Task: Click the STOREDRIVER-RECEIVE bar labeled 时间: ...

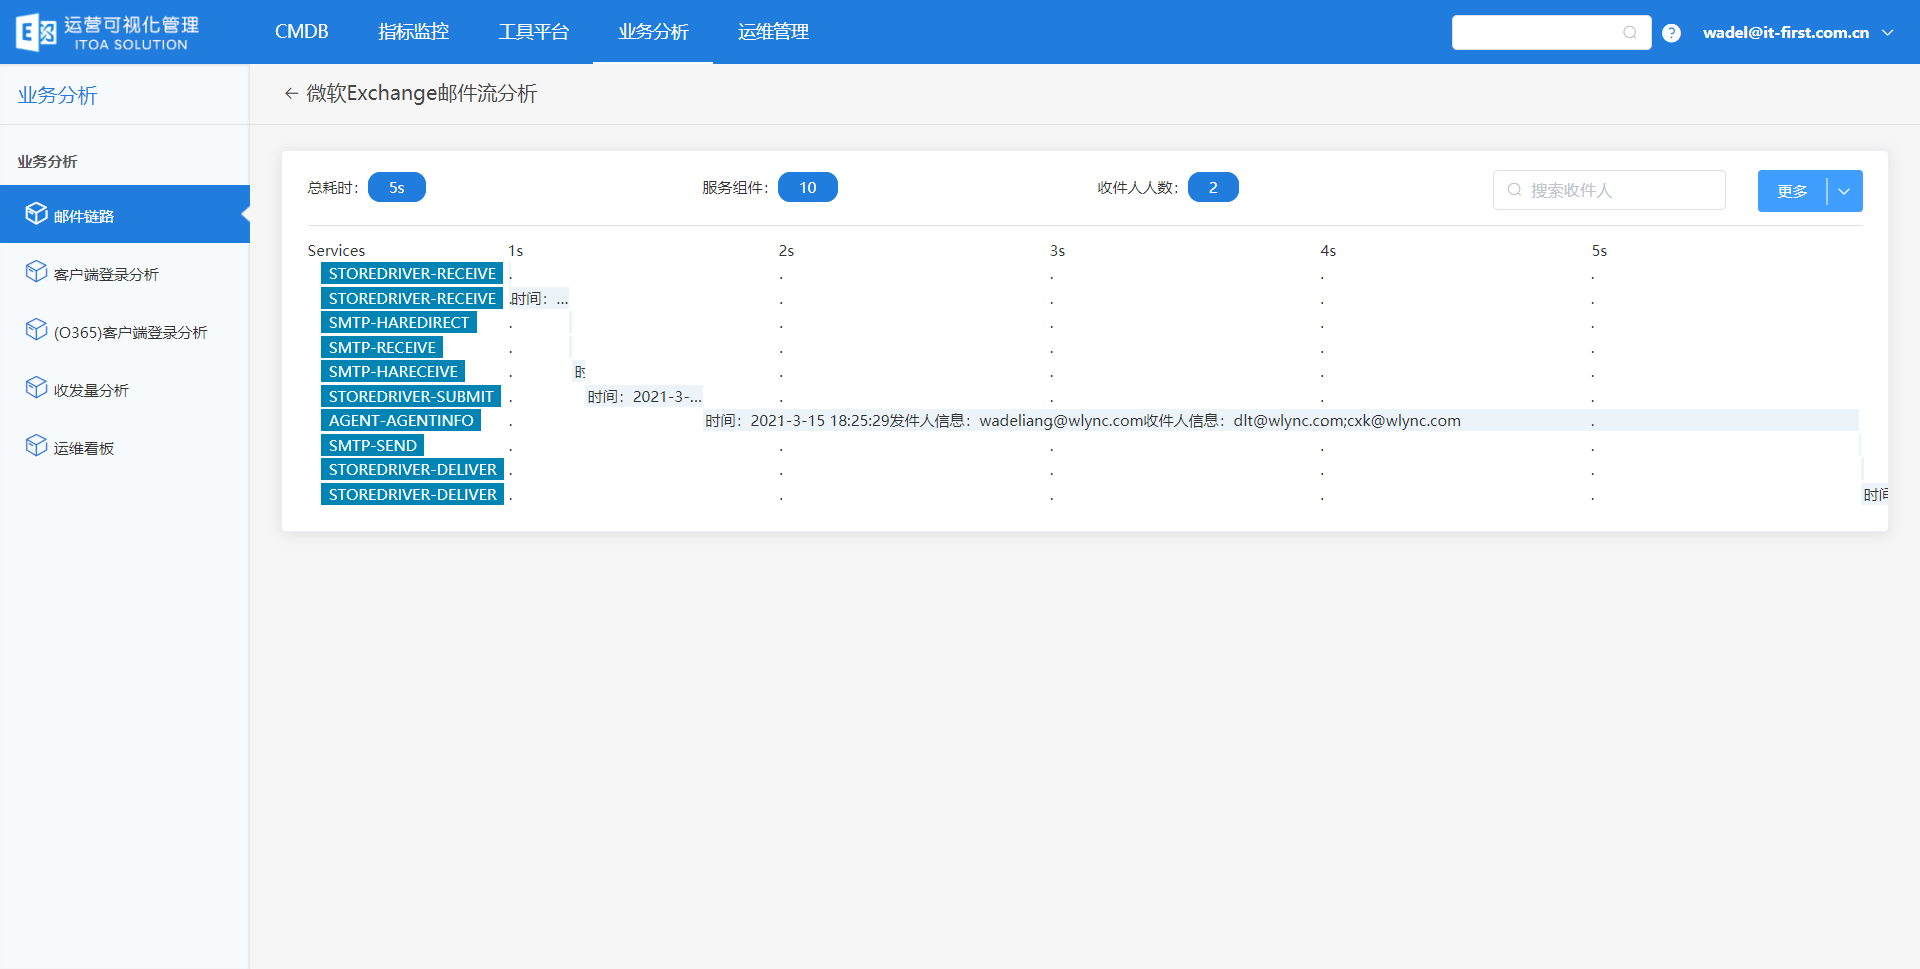Action: coord(539,298)
